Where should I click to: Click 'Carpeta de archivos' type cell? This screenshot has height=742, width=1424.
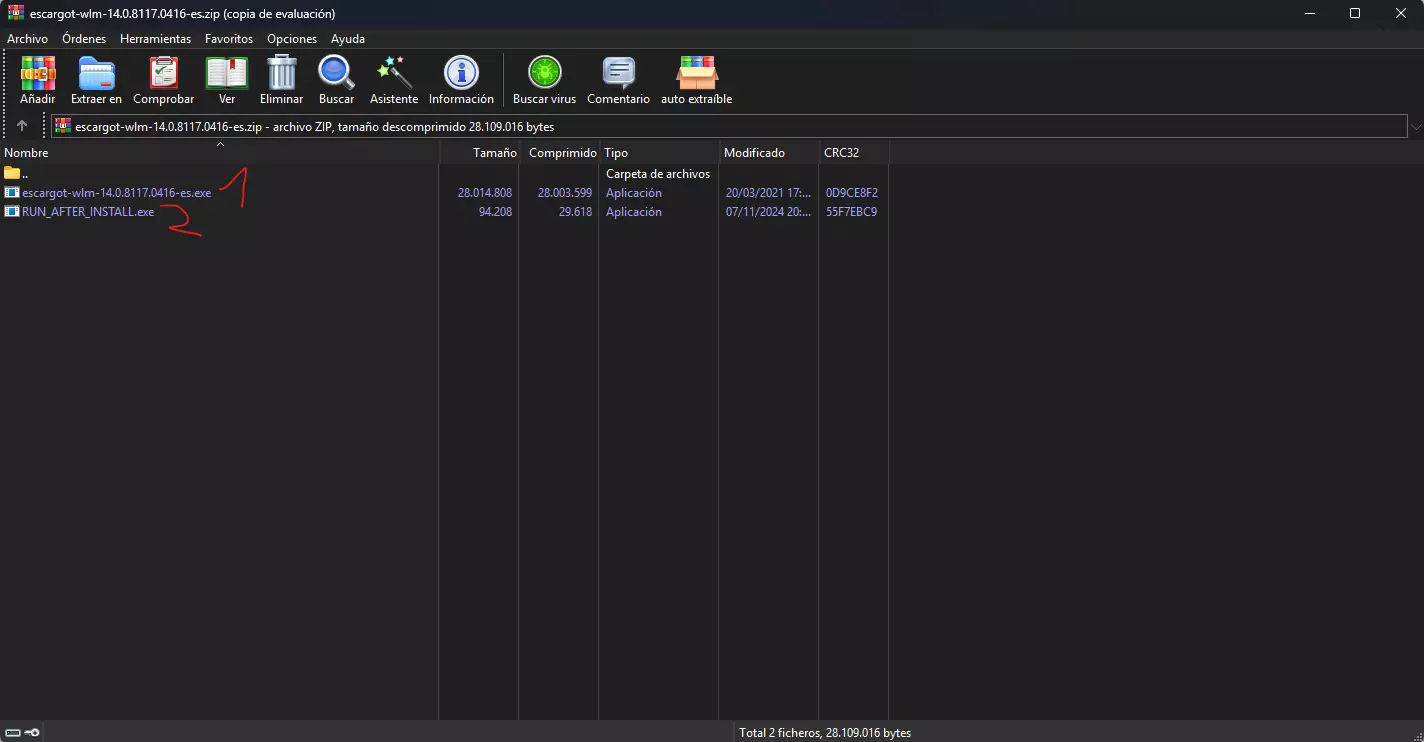658,174
